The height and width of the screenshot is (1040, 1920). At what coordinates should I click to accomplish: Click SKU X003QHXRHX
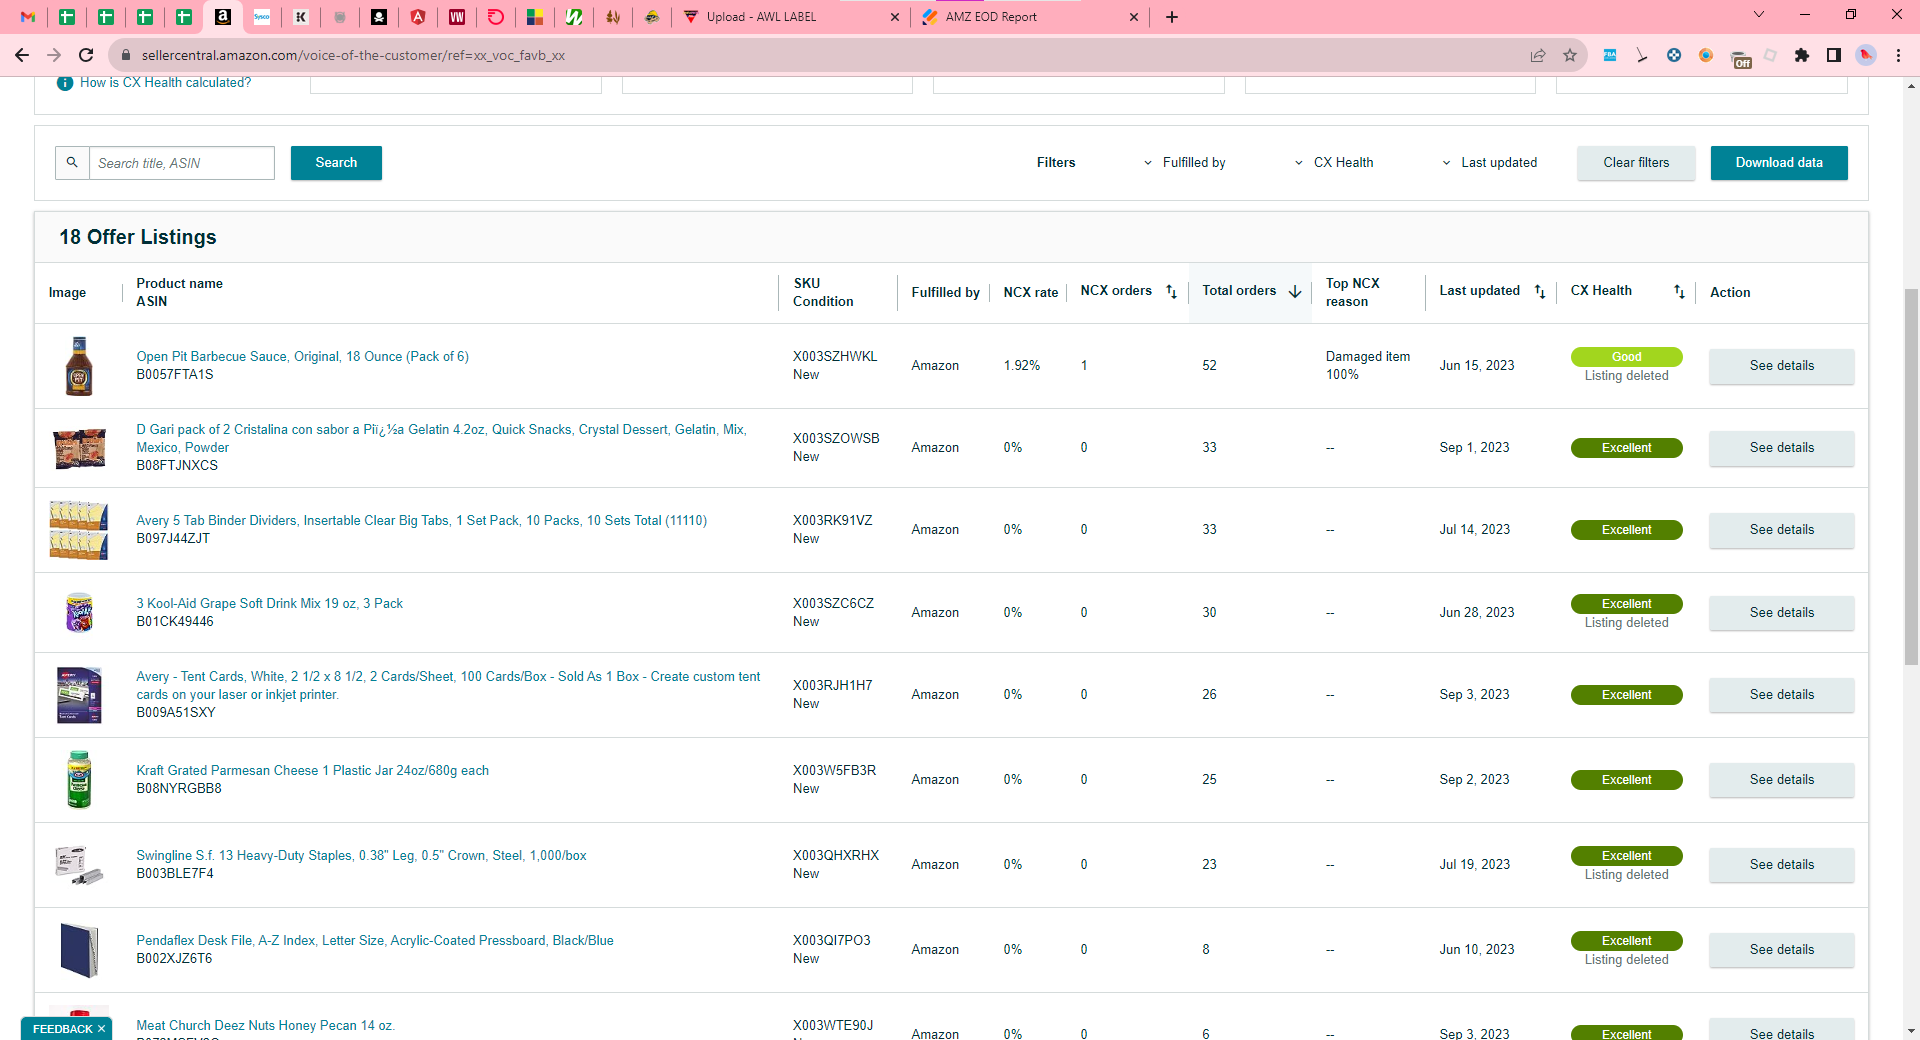coord(836,856)
